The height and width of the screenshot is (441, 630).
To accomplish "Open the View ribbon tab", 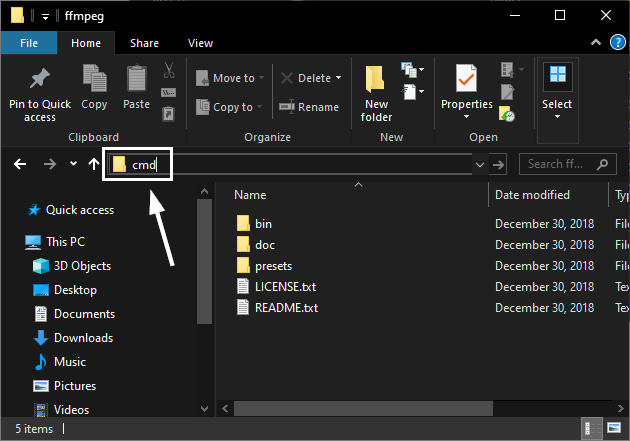I will (200, 43).
